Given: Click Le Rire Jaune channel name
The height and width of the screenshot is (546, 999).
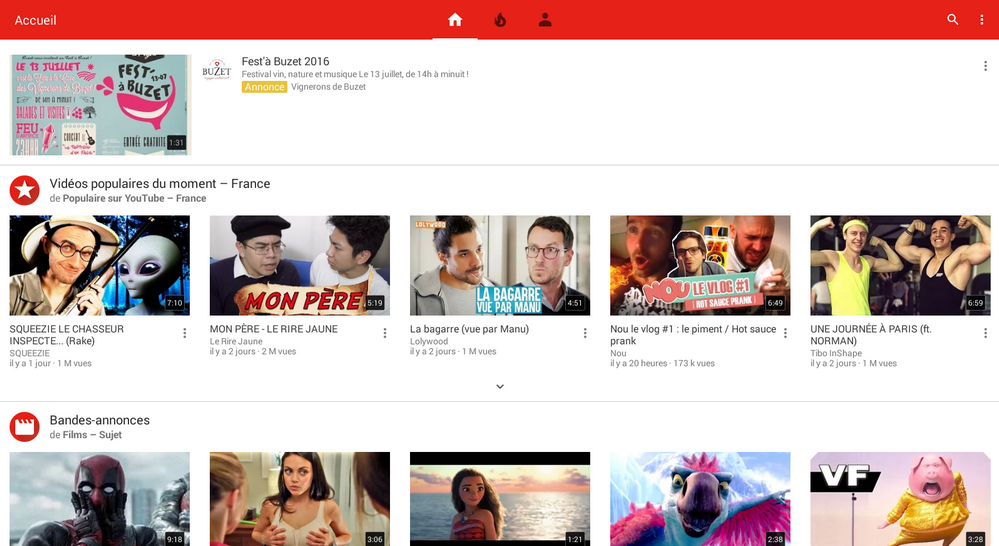Looking at the screenshot, I should pyautogui.click(x=236, y=341).
